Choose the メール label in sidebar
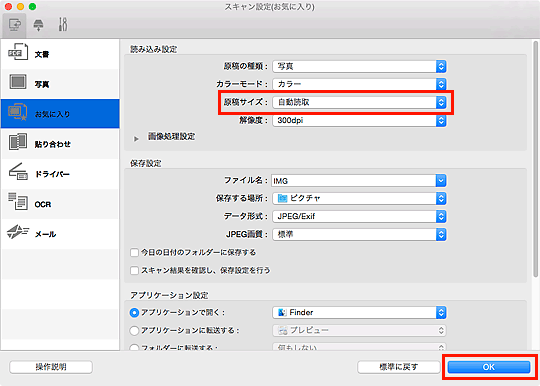 (x=45, y=234)
